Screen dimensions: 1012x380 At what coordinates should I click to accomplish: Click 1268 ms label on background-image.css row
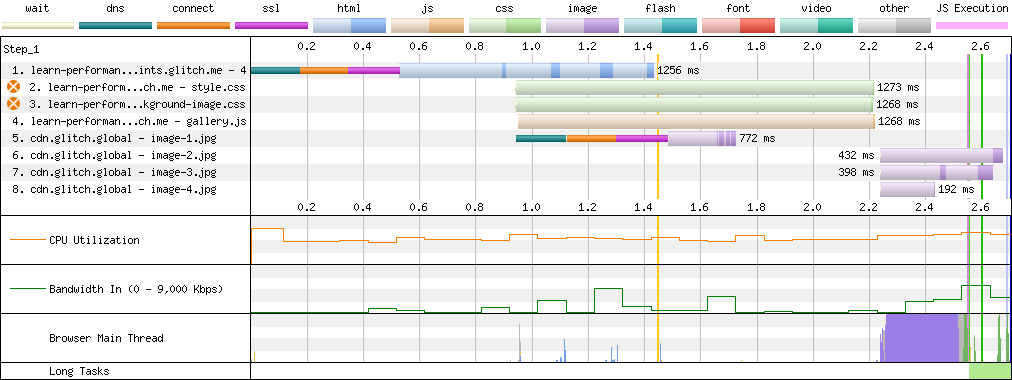[x=898, y=104]
